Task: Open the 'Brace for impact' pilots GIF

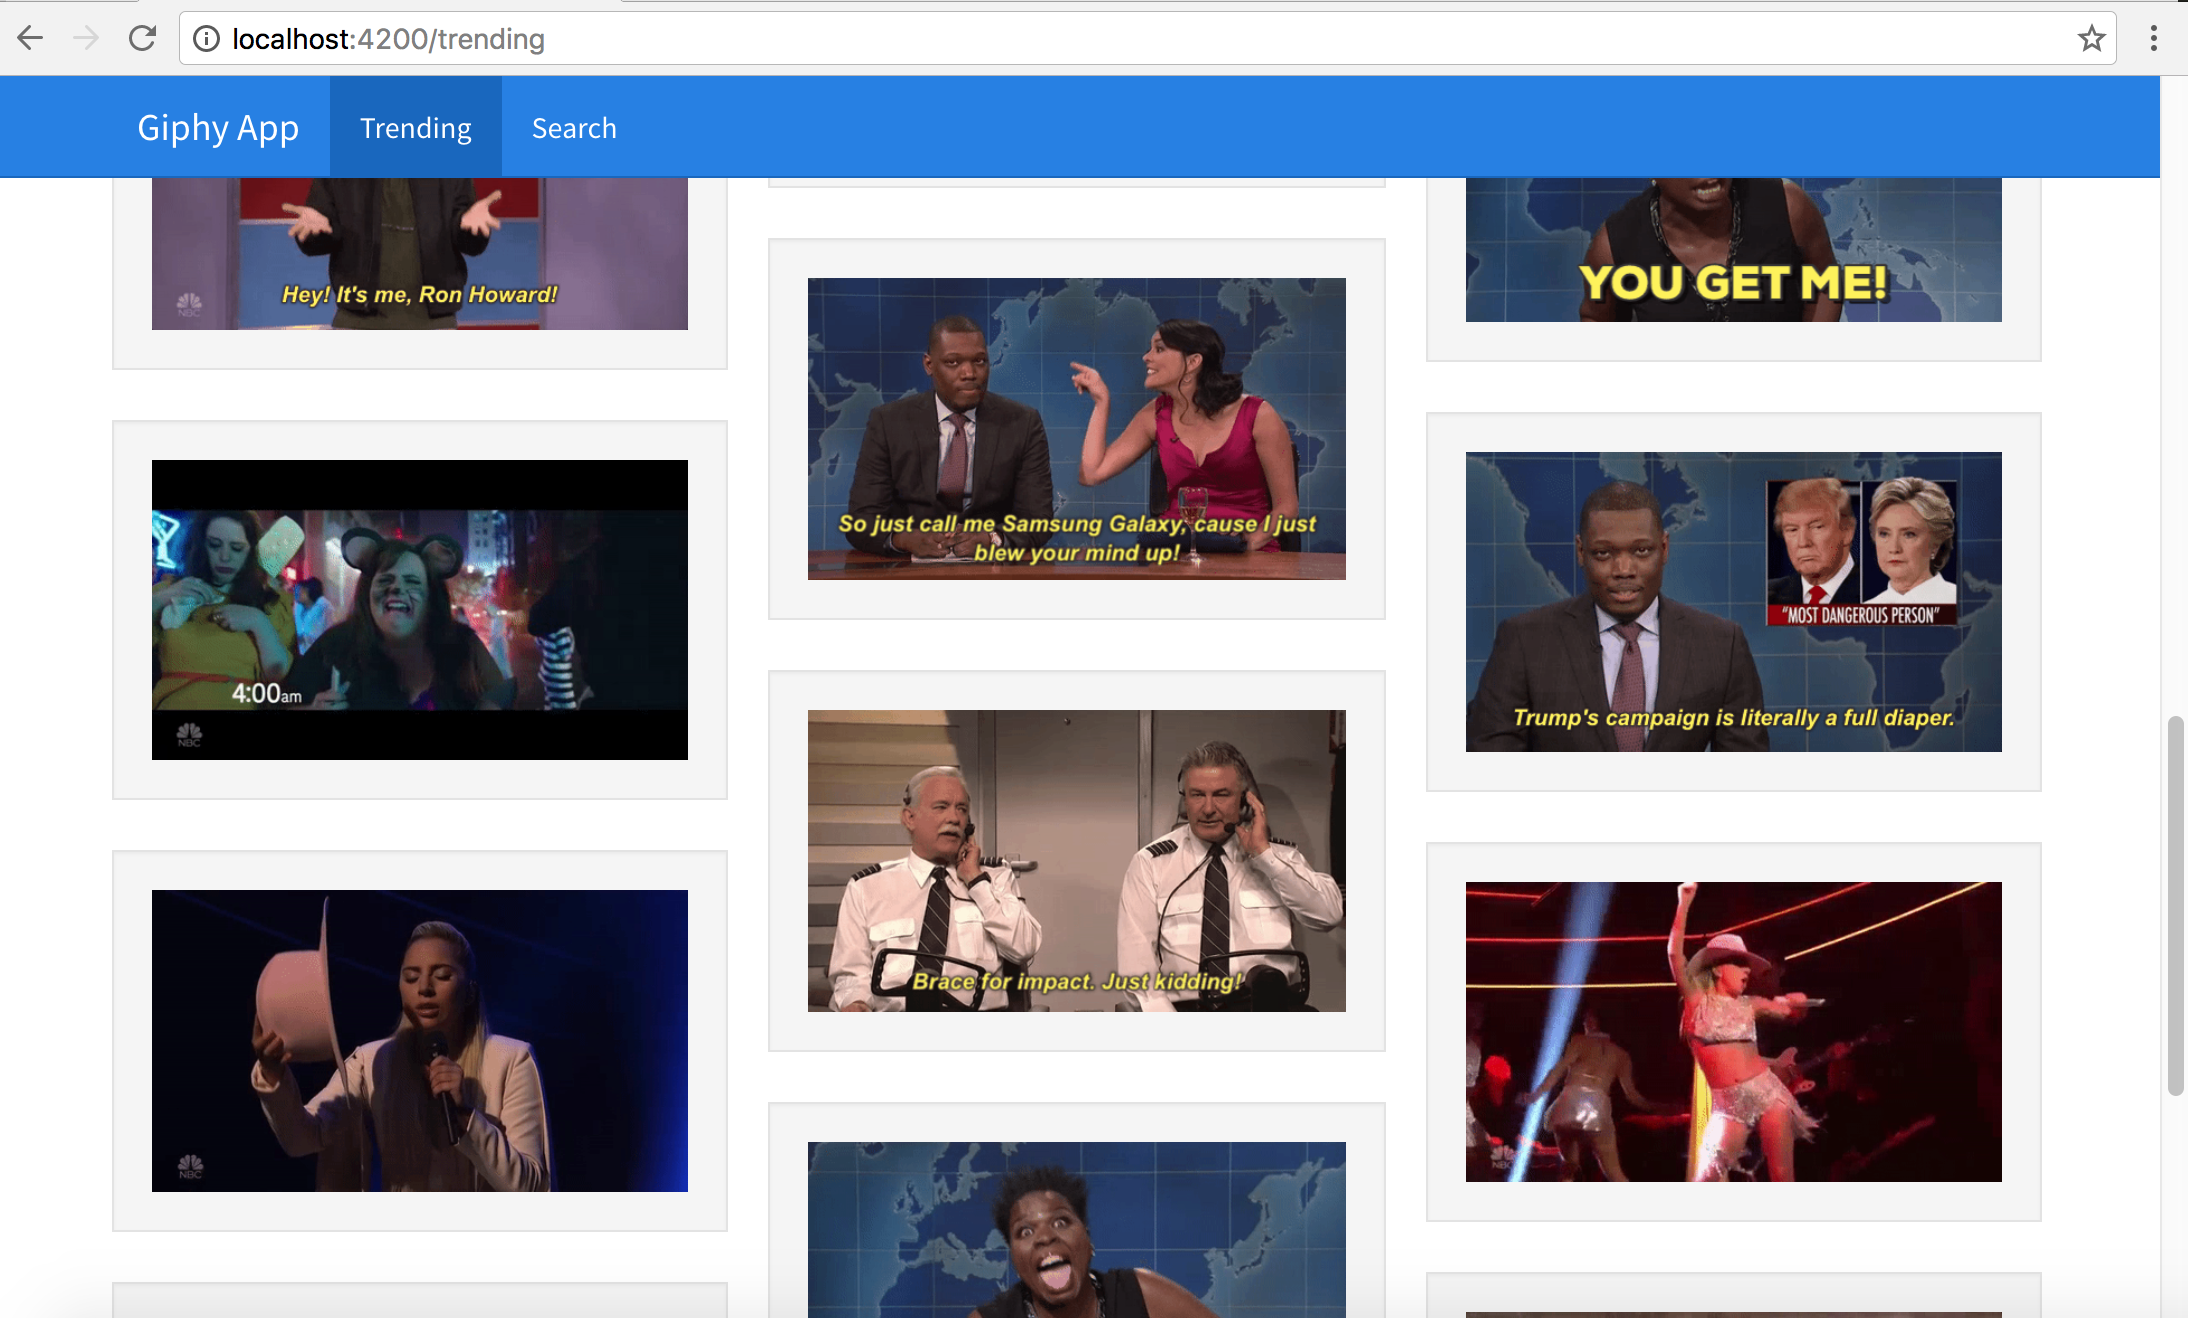Action: click(x=1077, y=861)
